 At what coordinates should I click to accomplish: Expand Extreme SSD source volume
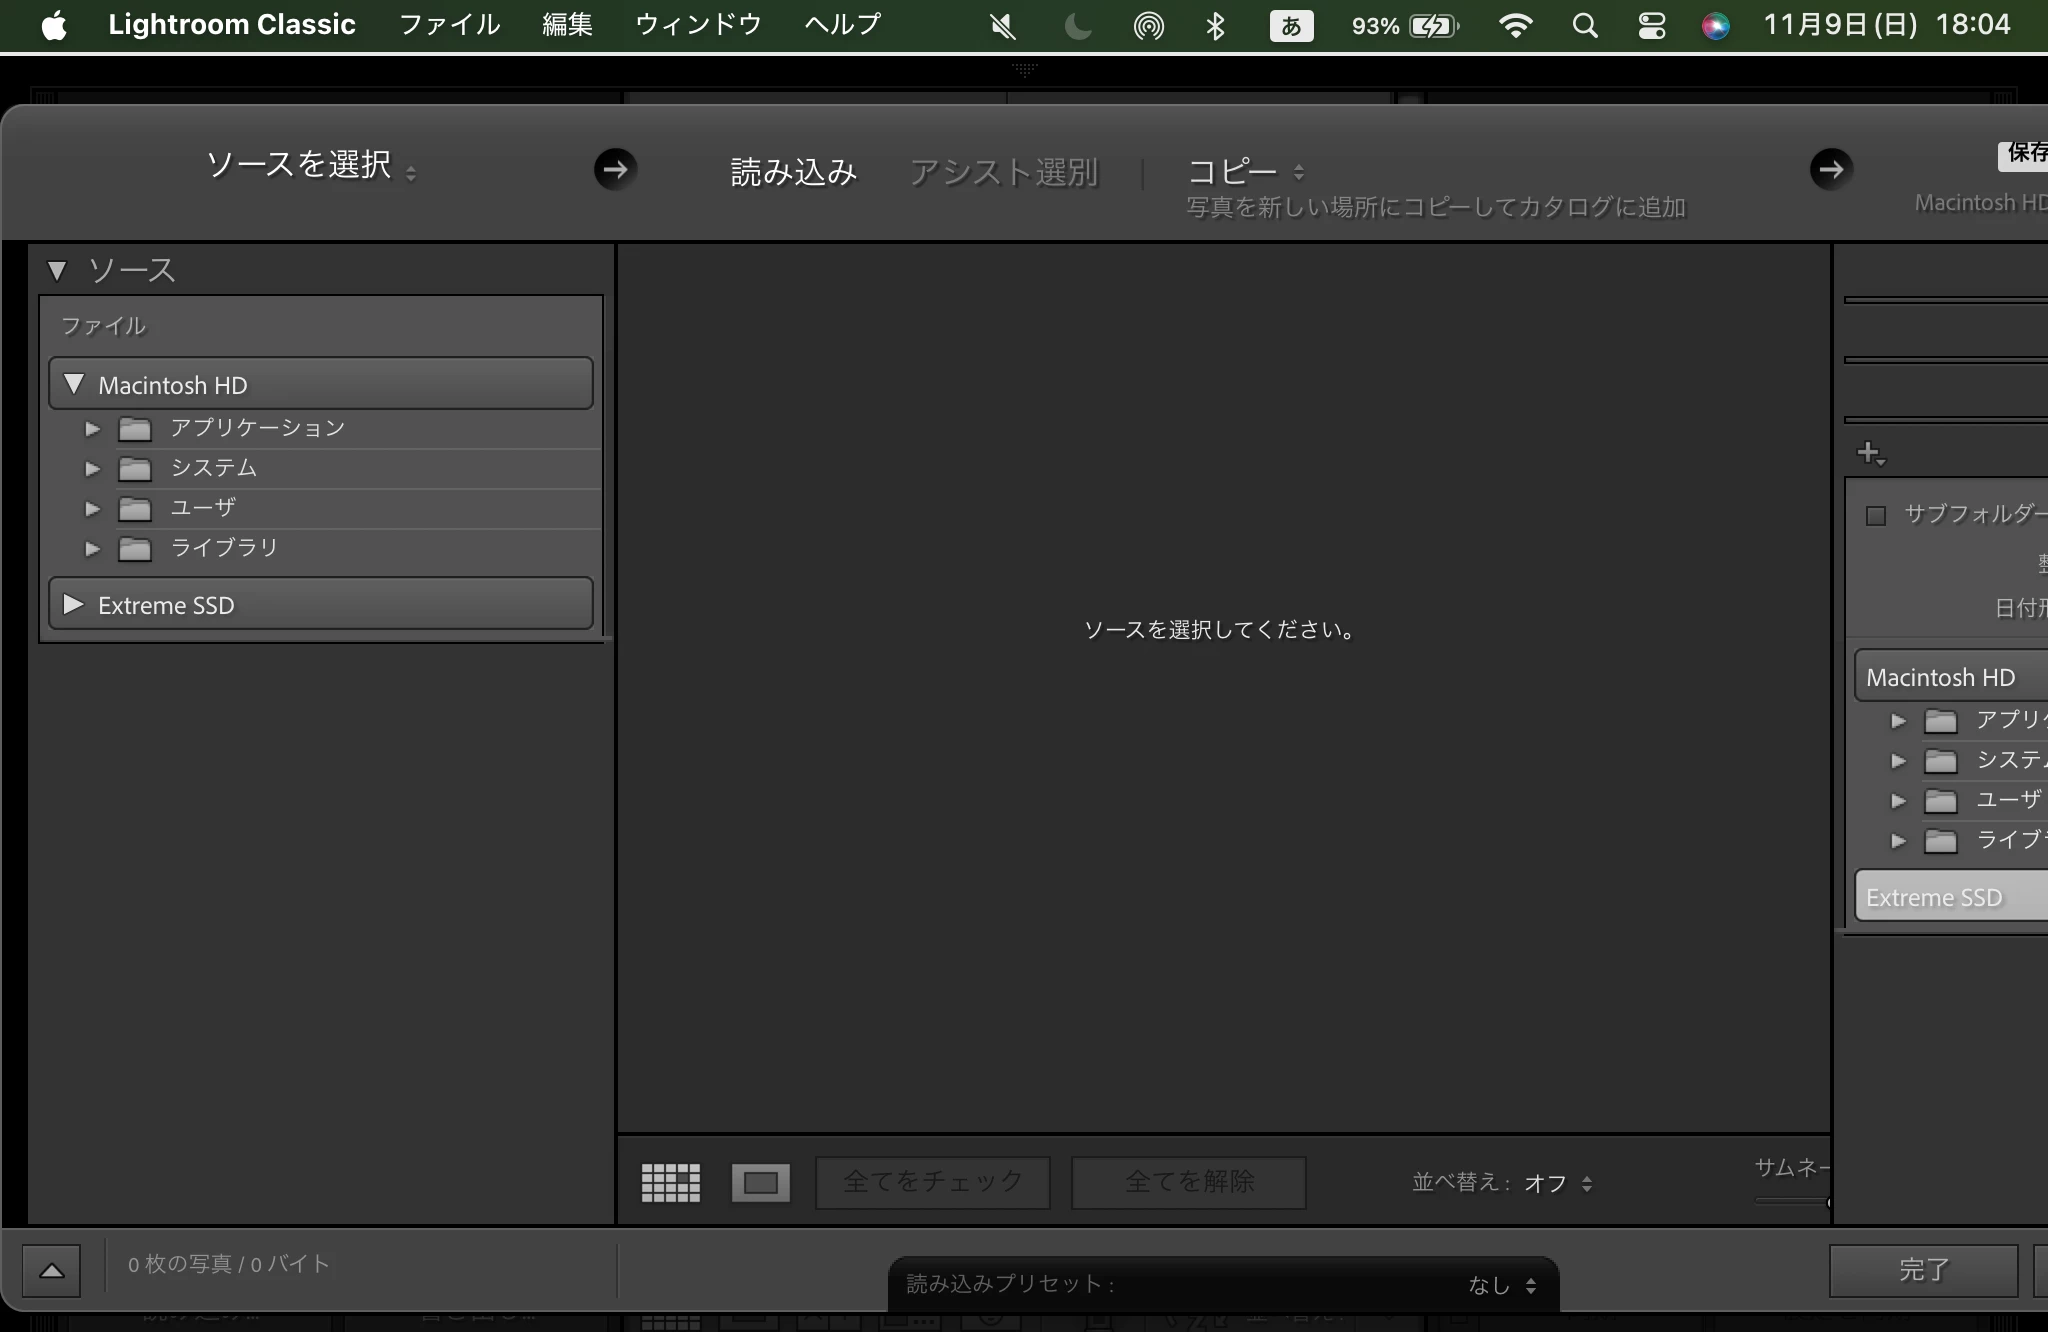pos(74,605)
